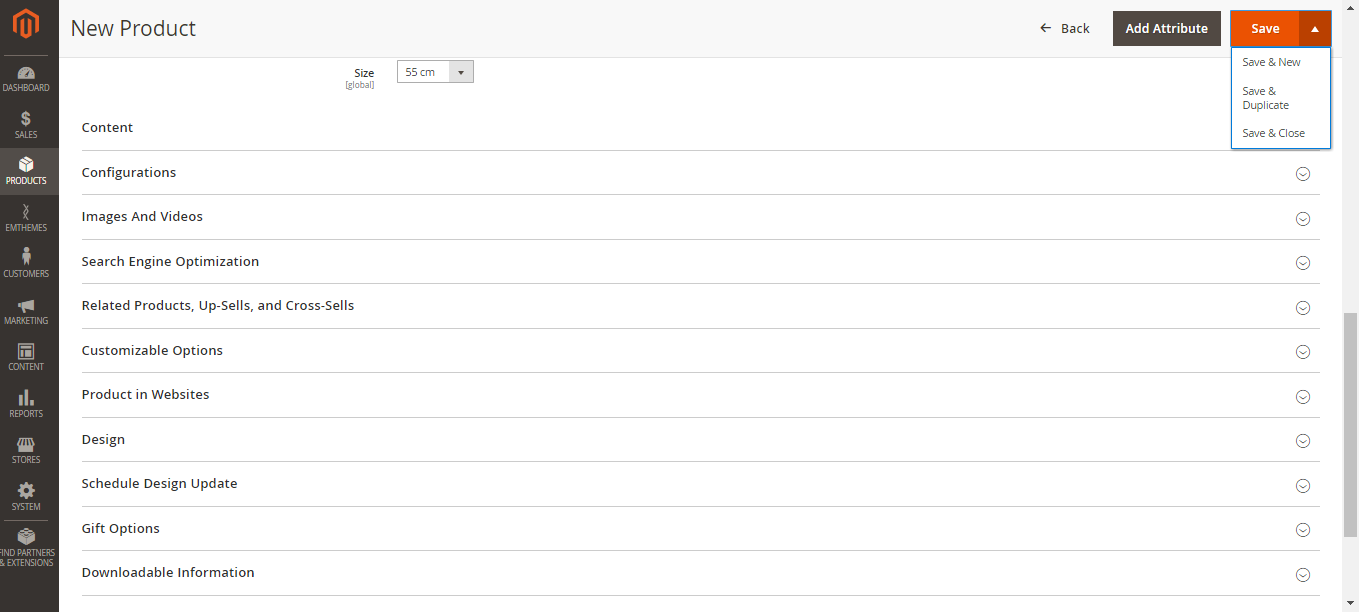Toggle the Save dropdown arrow

click(x=1315, y=28)
